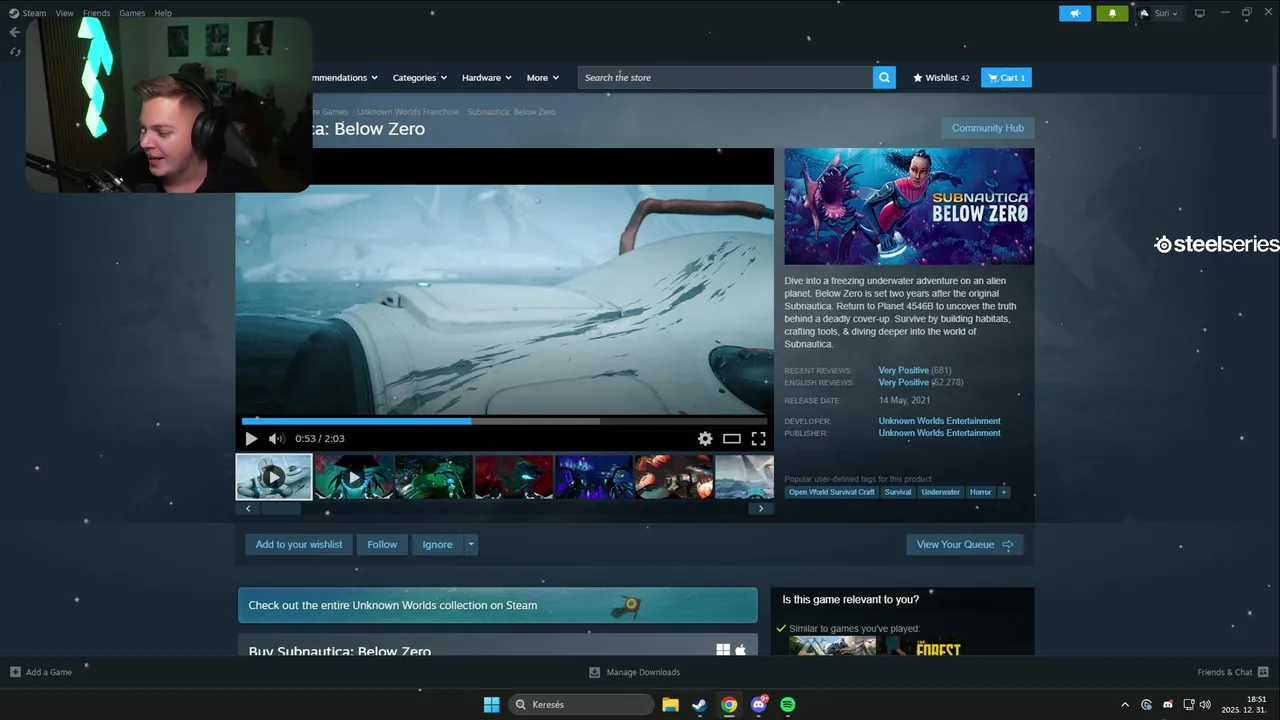Select the Survival tag

[x=898, y=492]
